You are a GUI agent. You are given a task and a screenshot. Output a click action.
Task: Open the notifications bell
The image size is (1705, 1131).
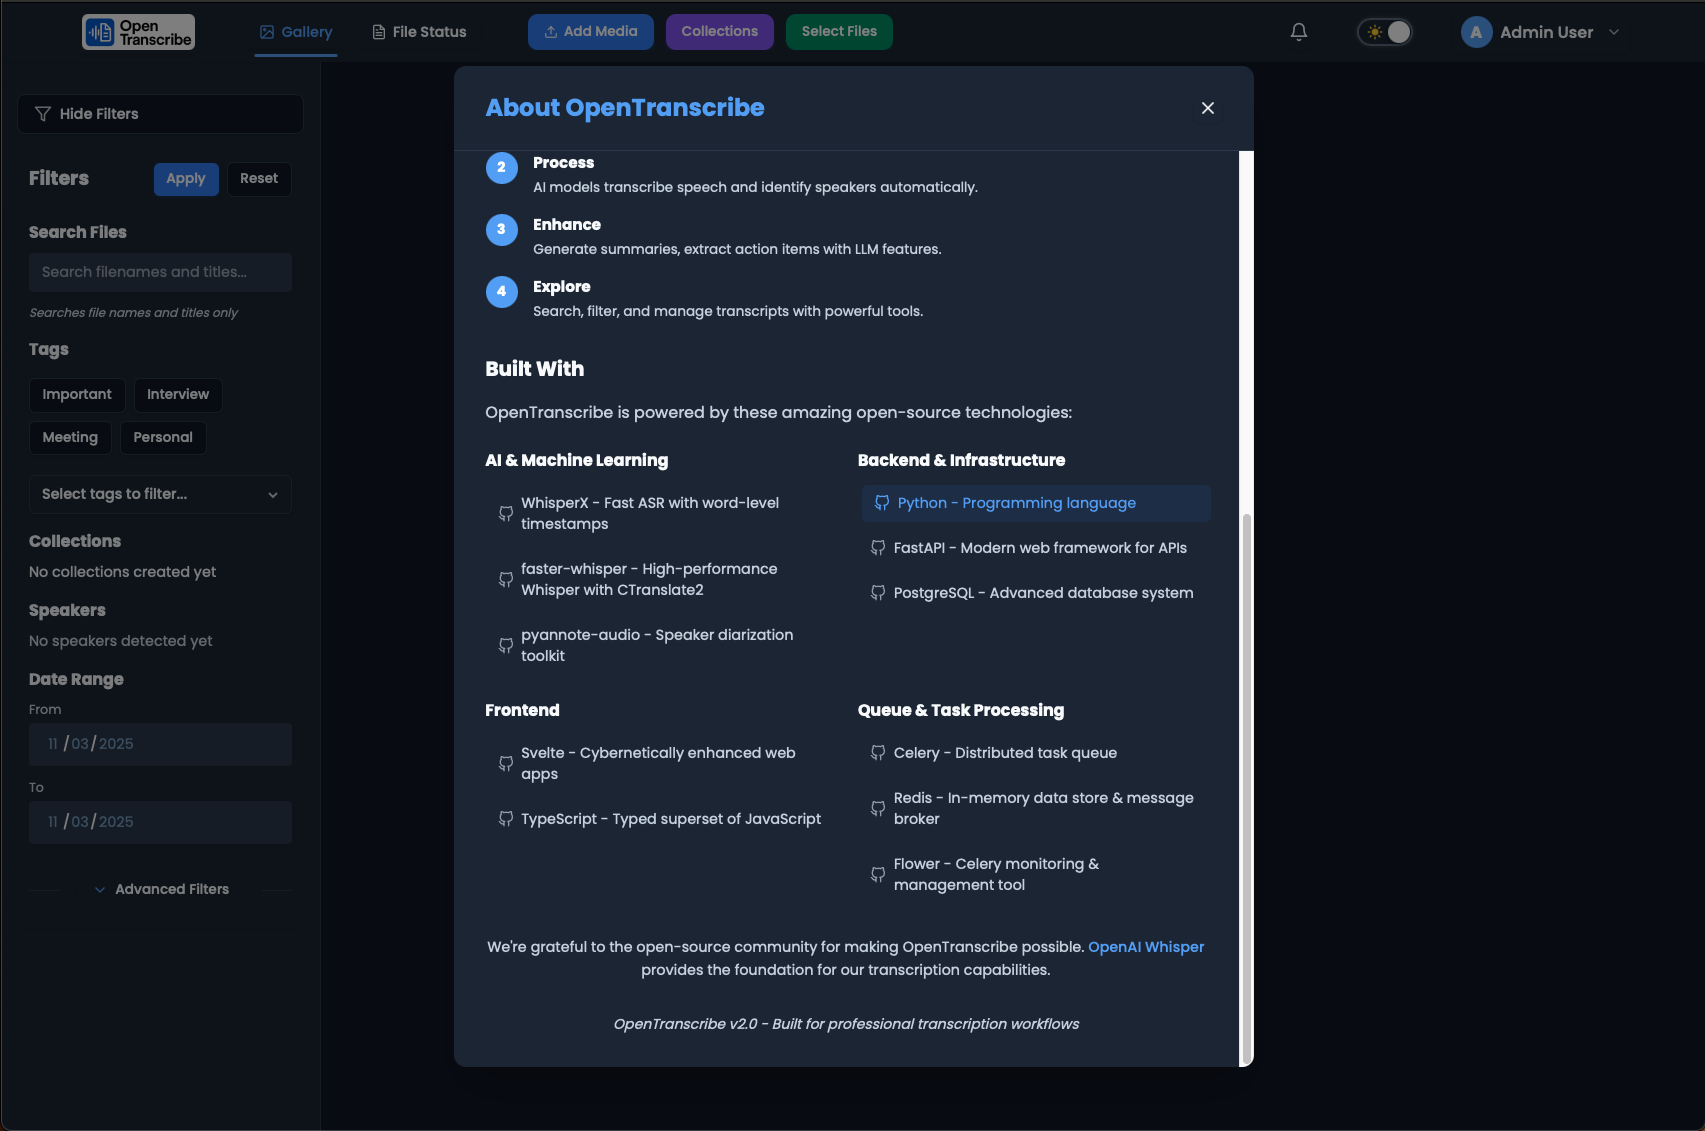[1299, 32]
